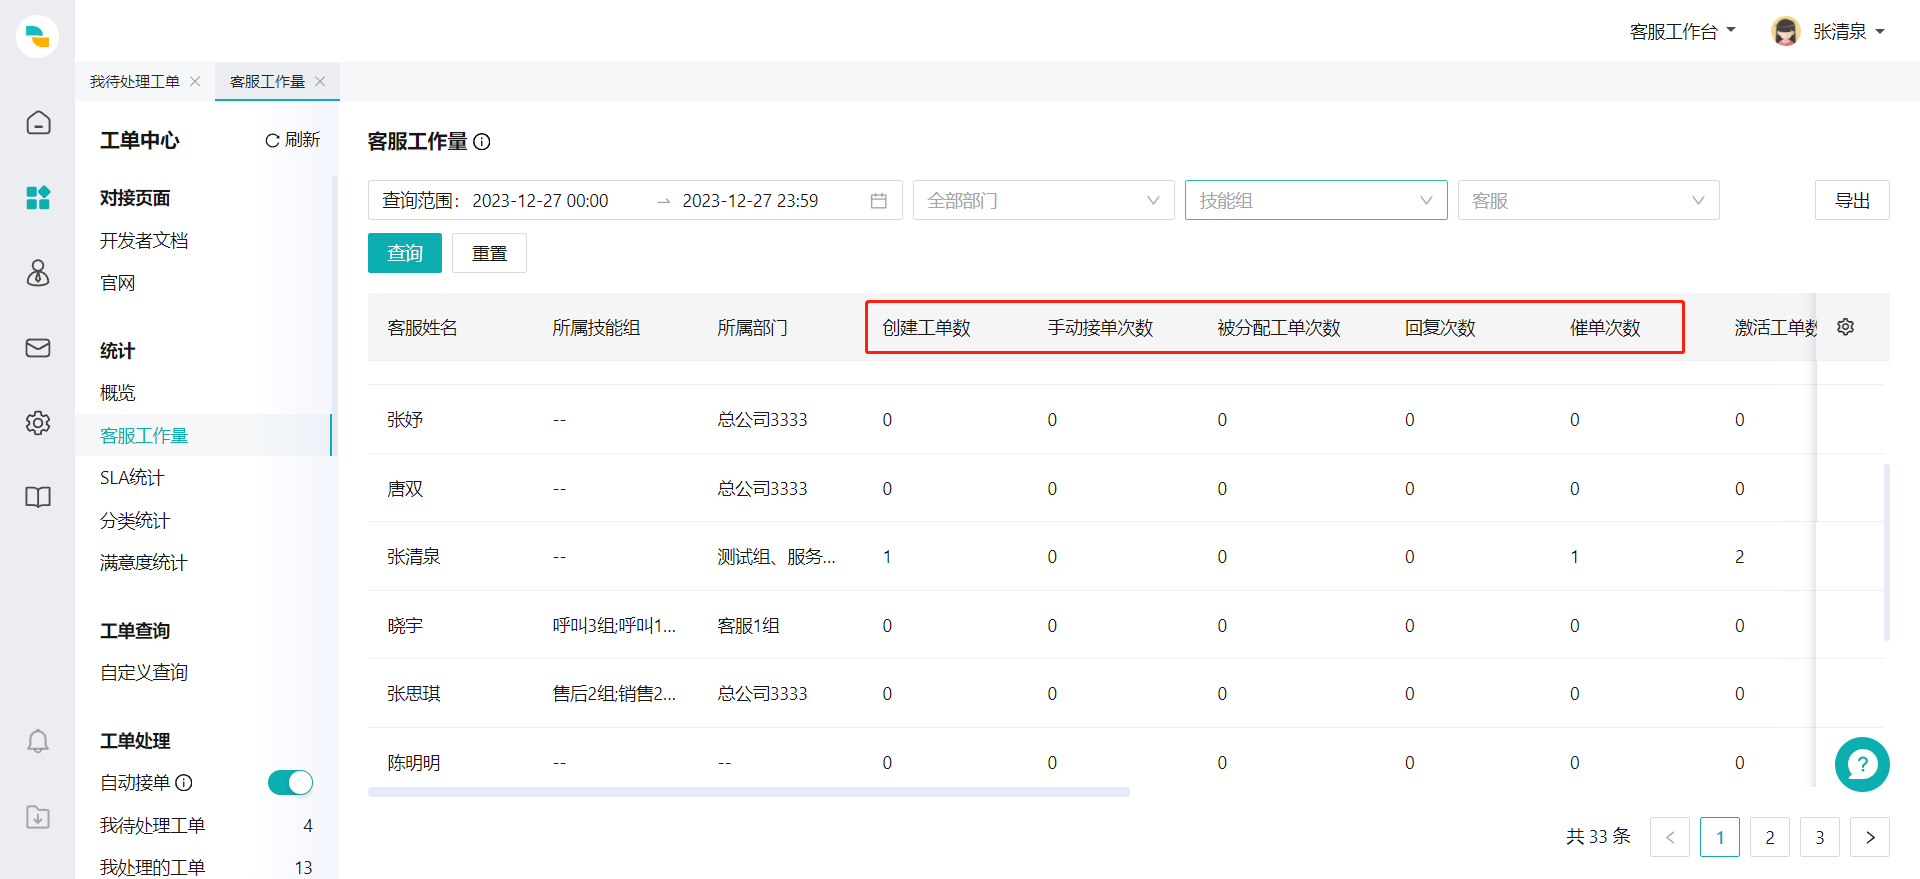
Task: Open the customer contacts icon in sidebar
Action: [38, 272]
